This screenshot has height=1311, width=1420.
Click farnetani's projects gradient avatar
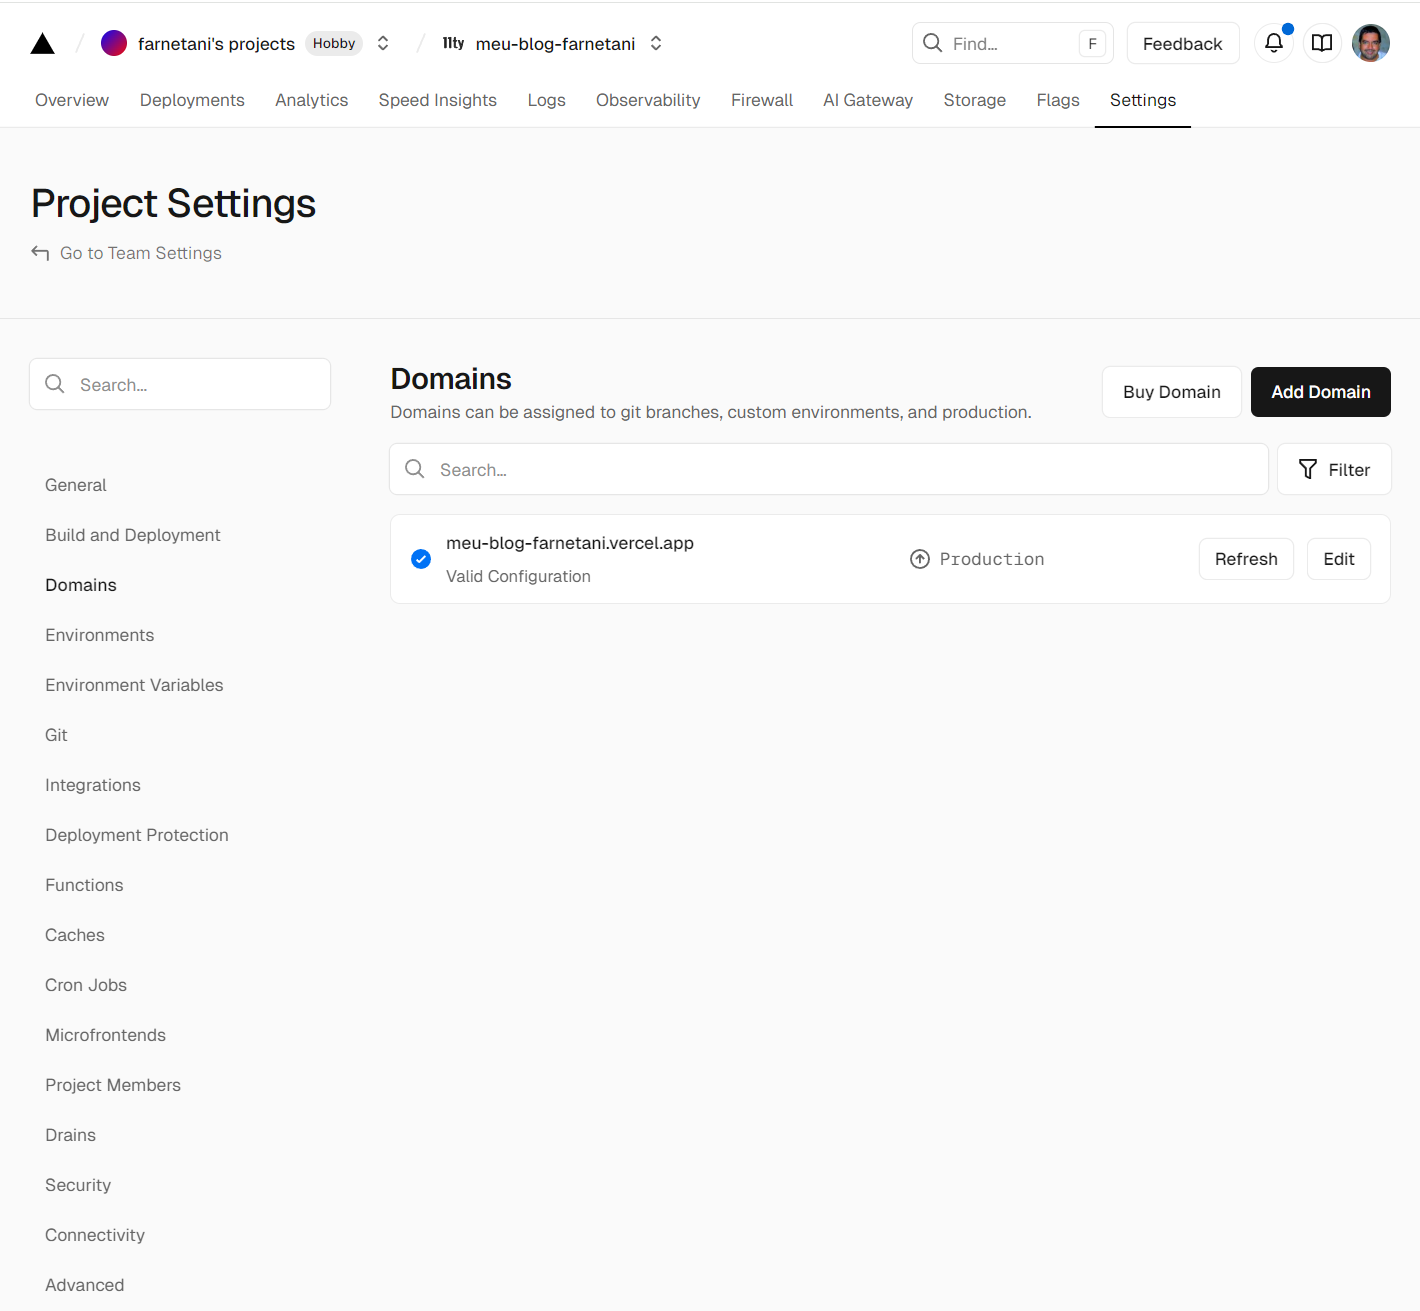point(114,43)
